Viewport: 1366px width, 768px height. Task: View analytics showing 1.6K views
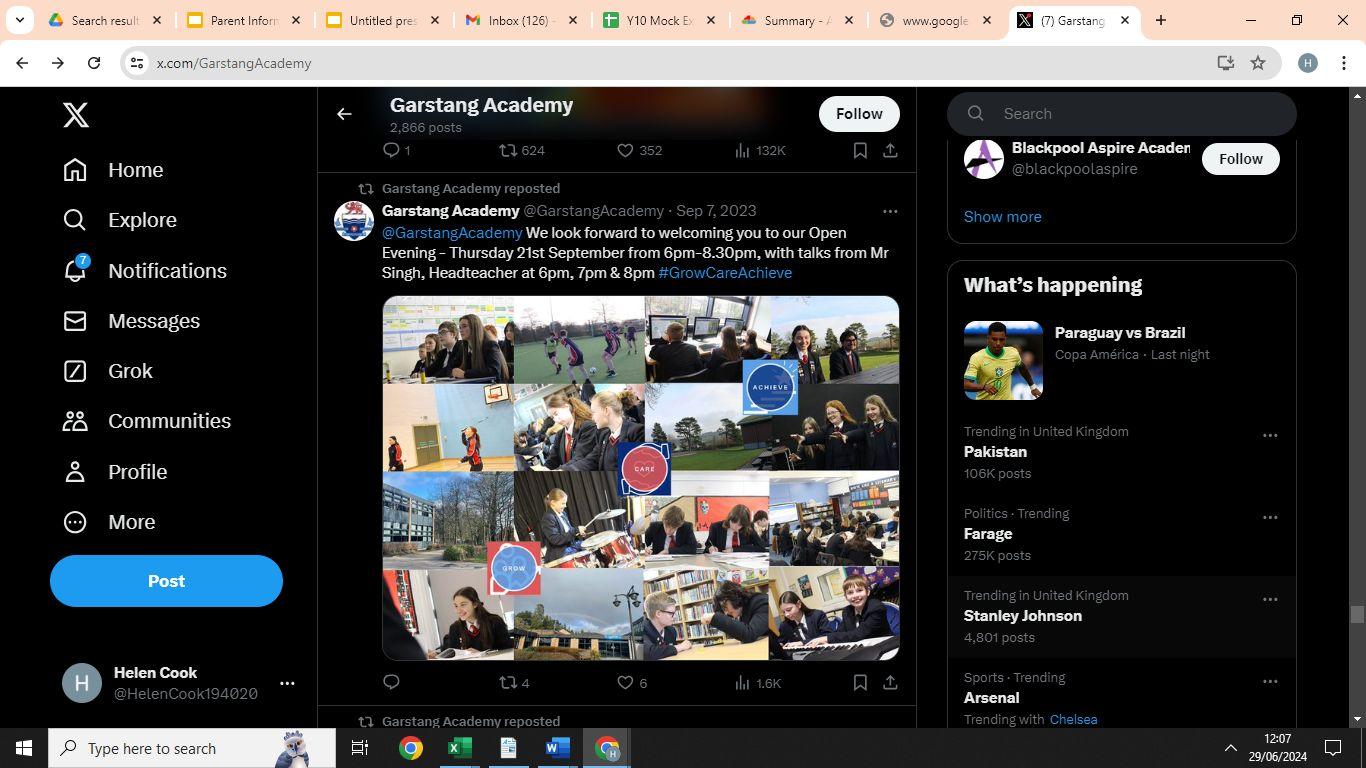758,683
